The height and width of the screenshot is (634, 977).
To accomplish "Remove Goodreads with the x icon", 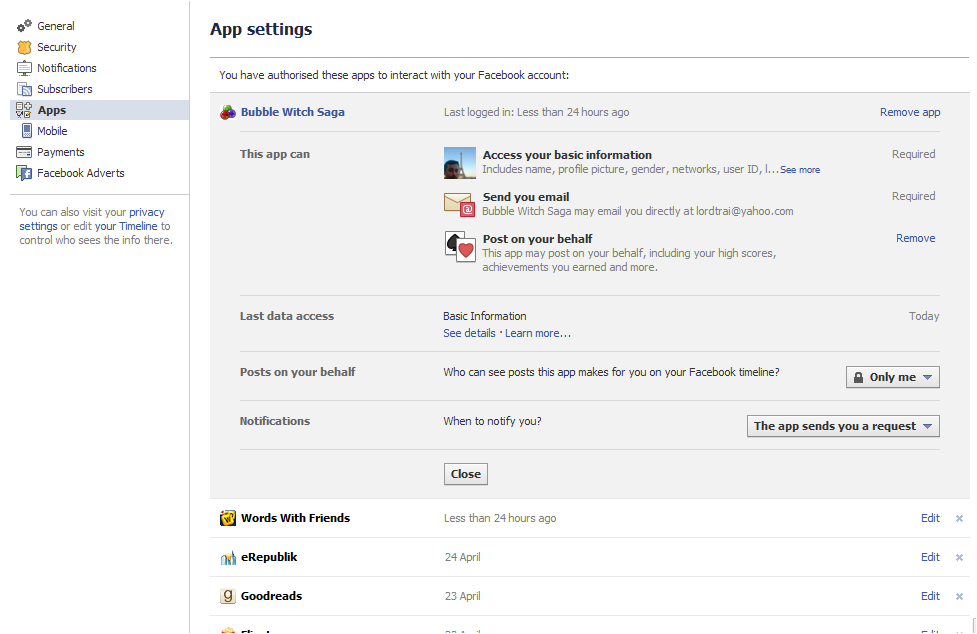I will [x=960, y=597].
